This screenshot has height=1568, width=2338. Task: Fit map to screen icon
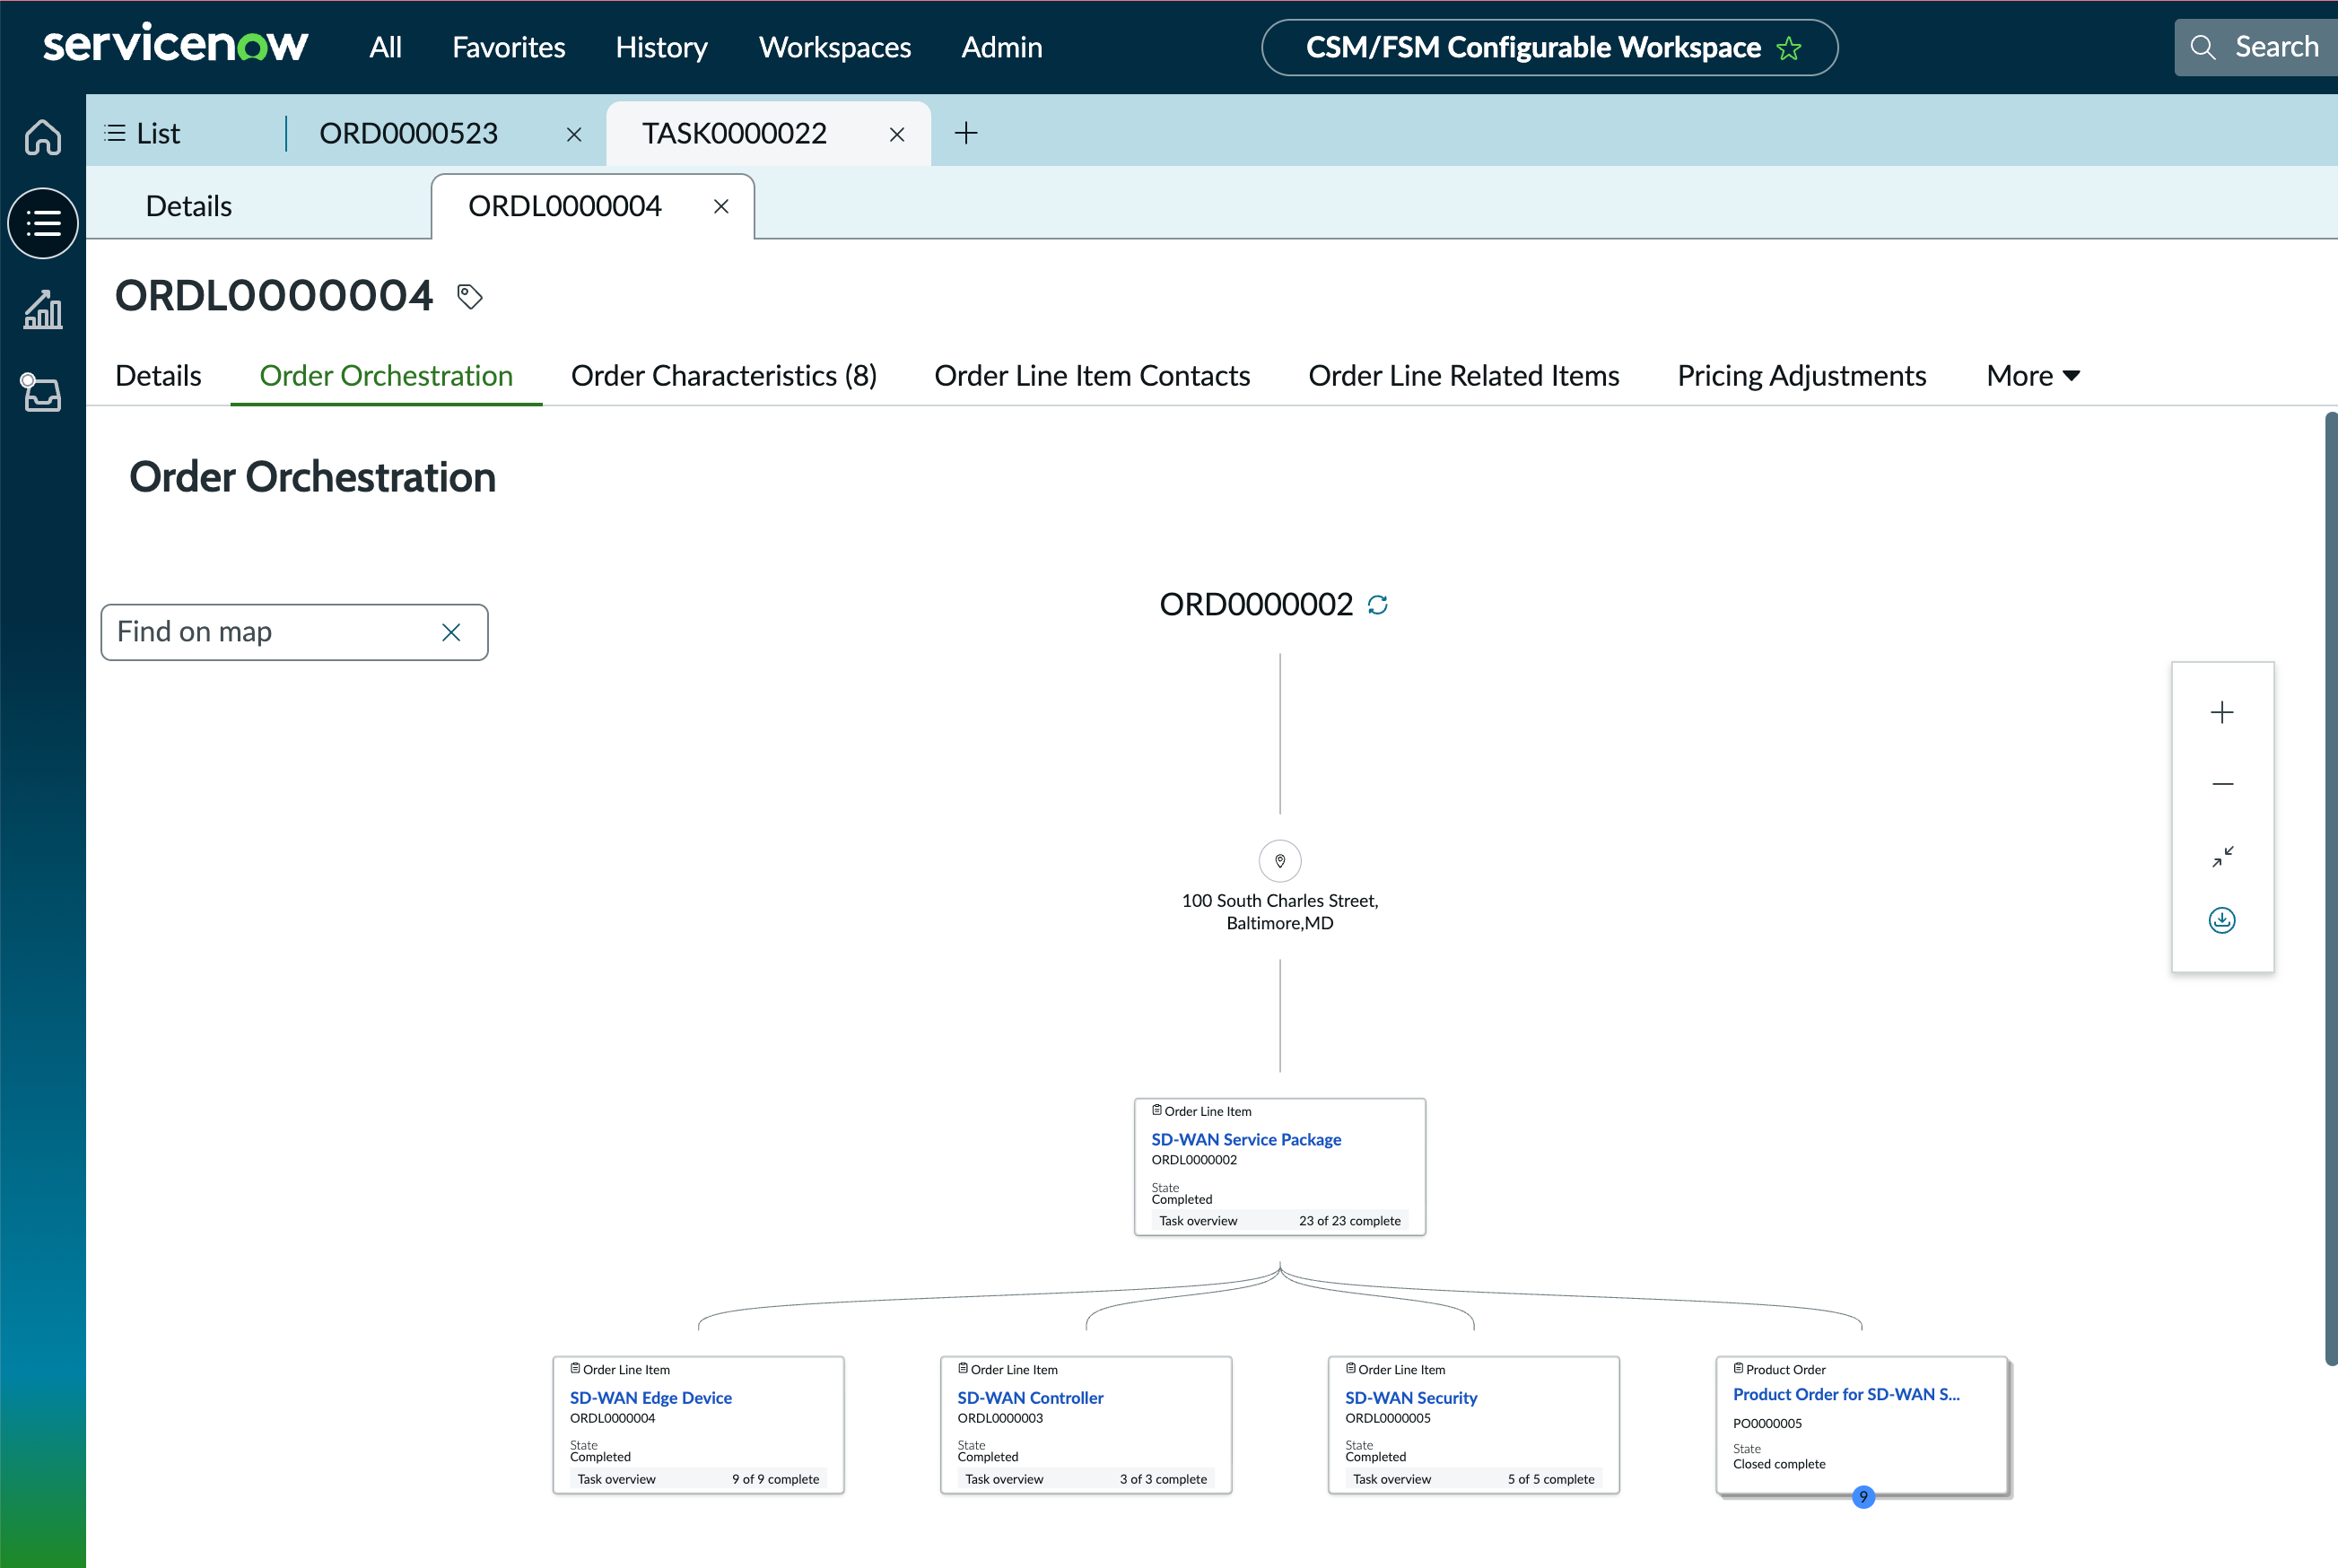point(2222,856)
